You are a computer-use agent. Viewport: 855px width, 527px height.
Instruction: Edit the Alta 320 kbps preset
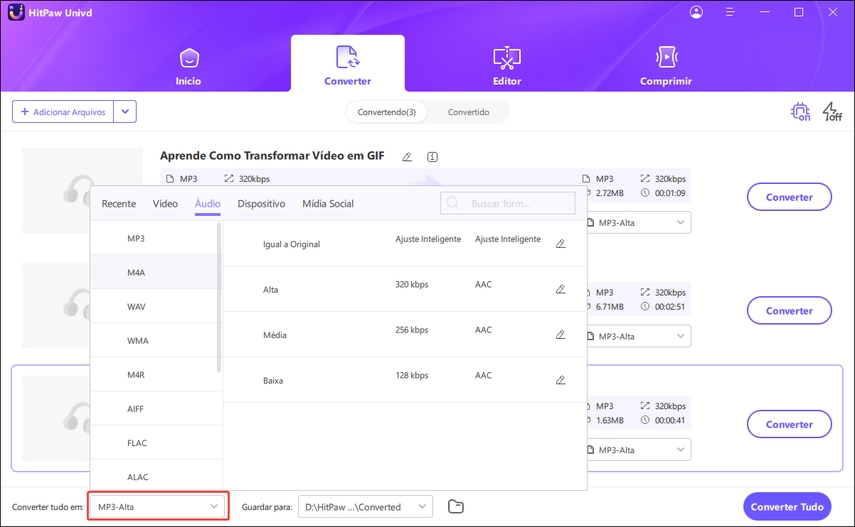(560, 289)
